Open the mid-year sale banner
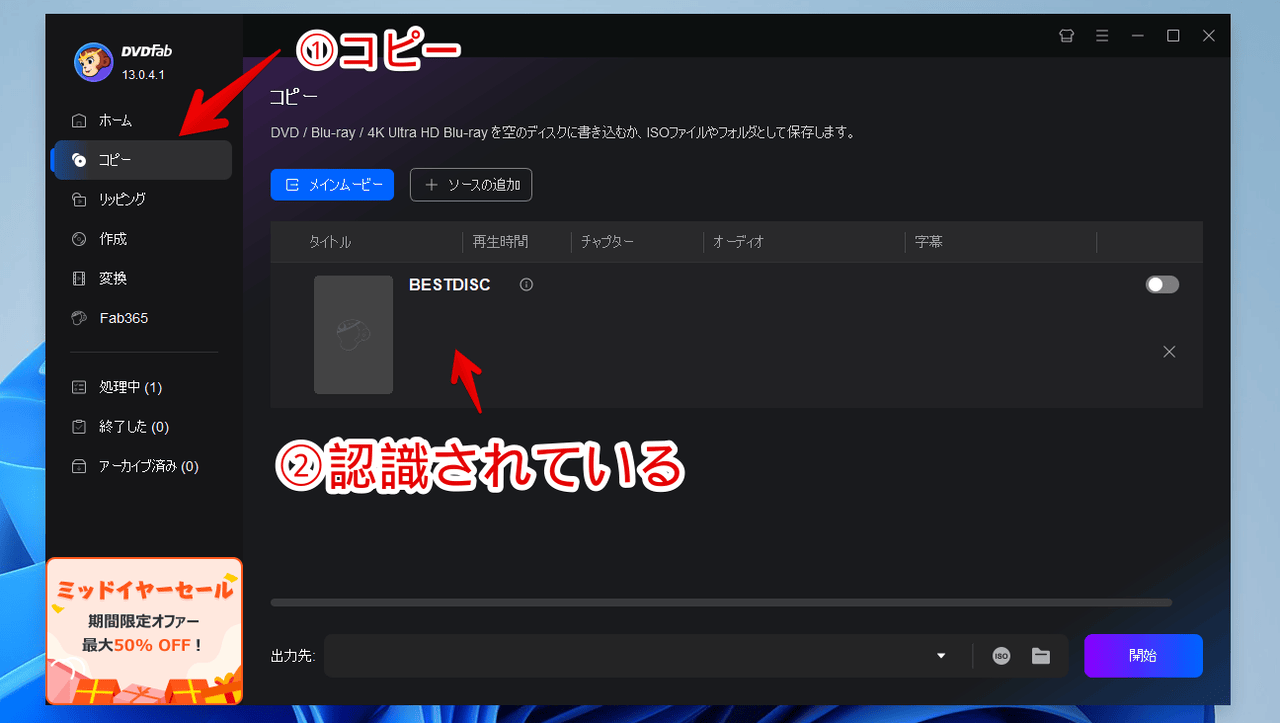Viewport: 1280px width, 723px height. (144, 631)
